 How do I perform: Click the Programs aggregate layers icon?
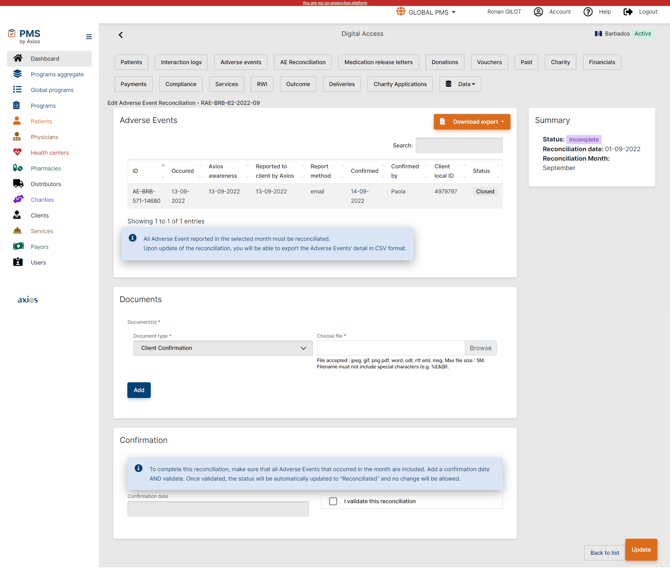(17, 74)
